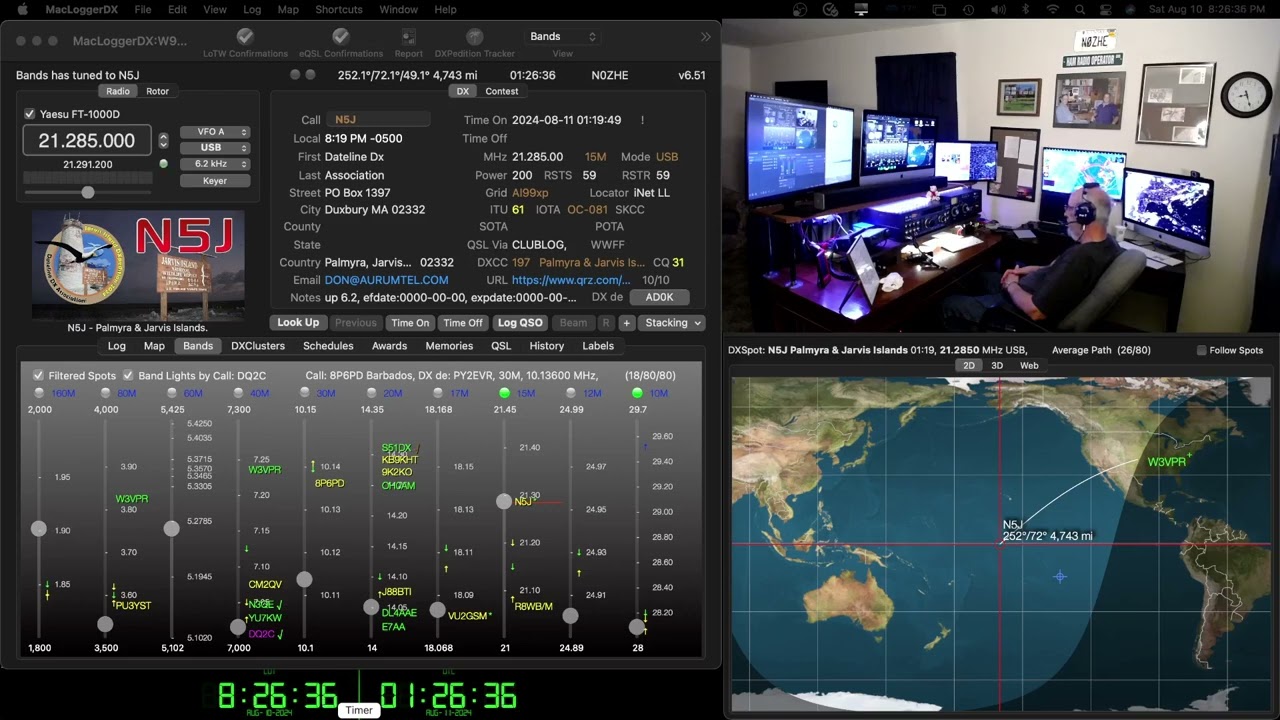Toggle Band Lights by Call checkbox
Viewport: 1280px width, 720px height.
click(128, 376)
